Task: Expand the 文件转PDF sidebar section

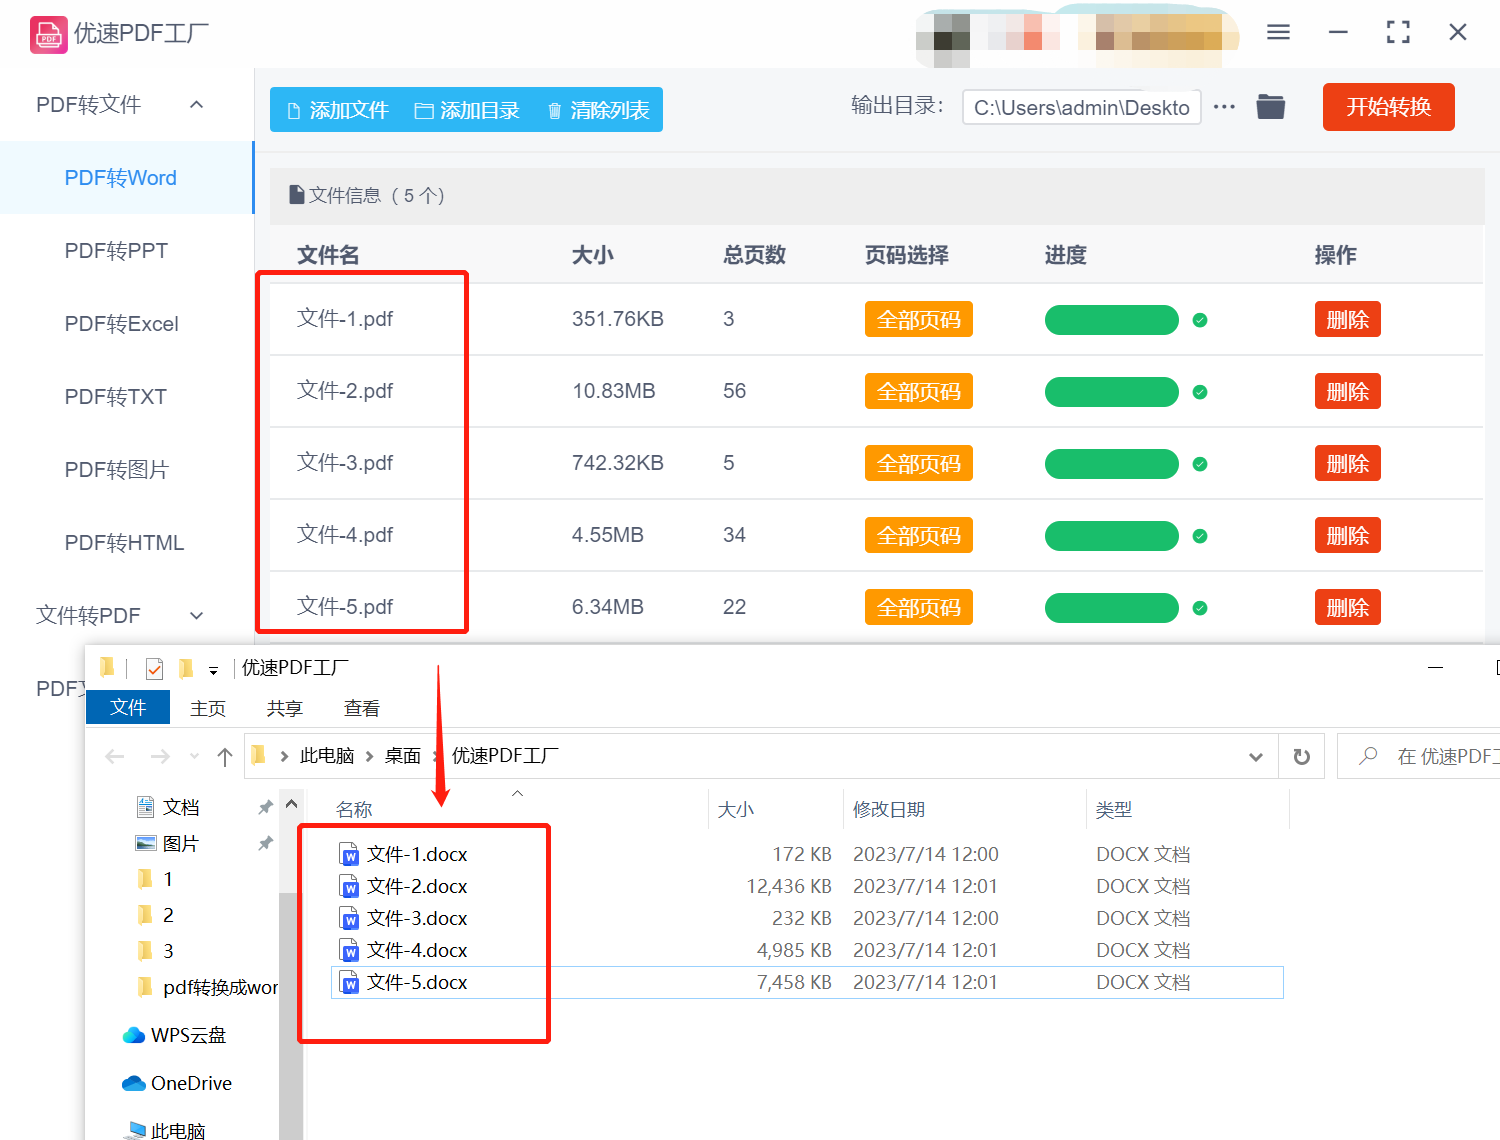Action: (x=197, y=616)
